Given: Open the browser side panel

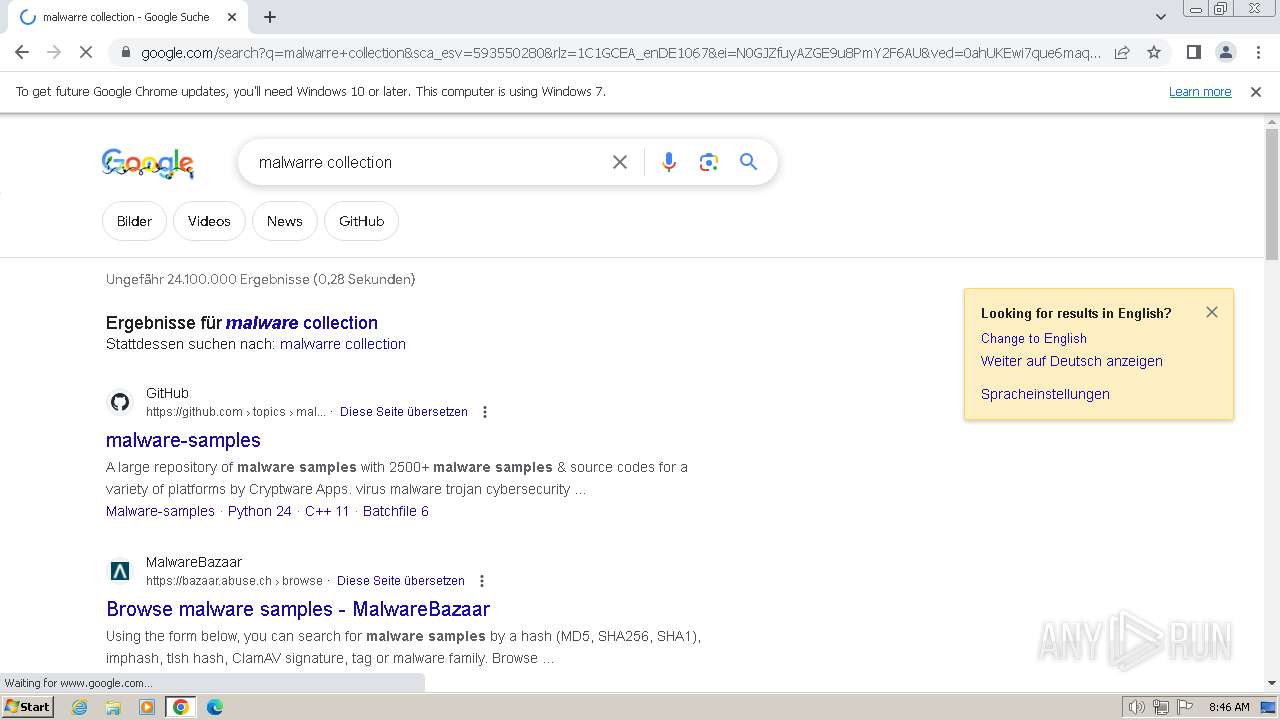Looking at the screenshot, I should 1193,52.
